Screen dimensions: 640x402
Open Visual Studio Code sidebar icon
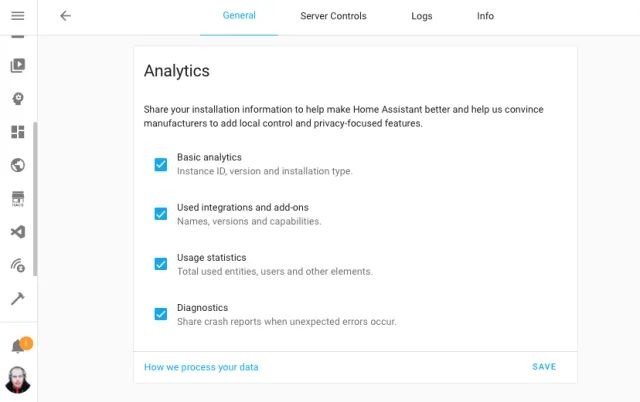[x=17, y=232]
